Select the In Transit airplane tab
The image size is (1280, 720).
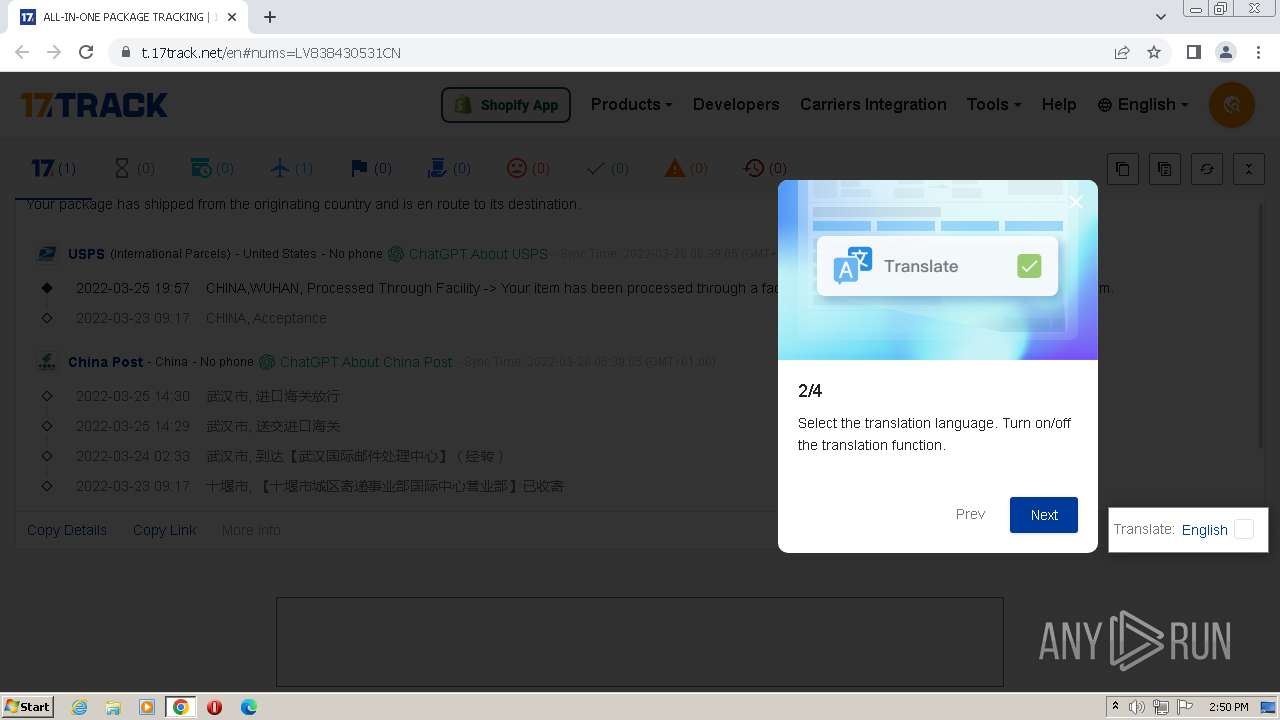(291, 168)
